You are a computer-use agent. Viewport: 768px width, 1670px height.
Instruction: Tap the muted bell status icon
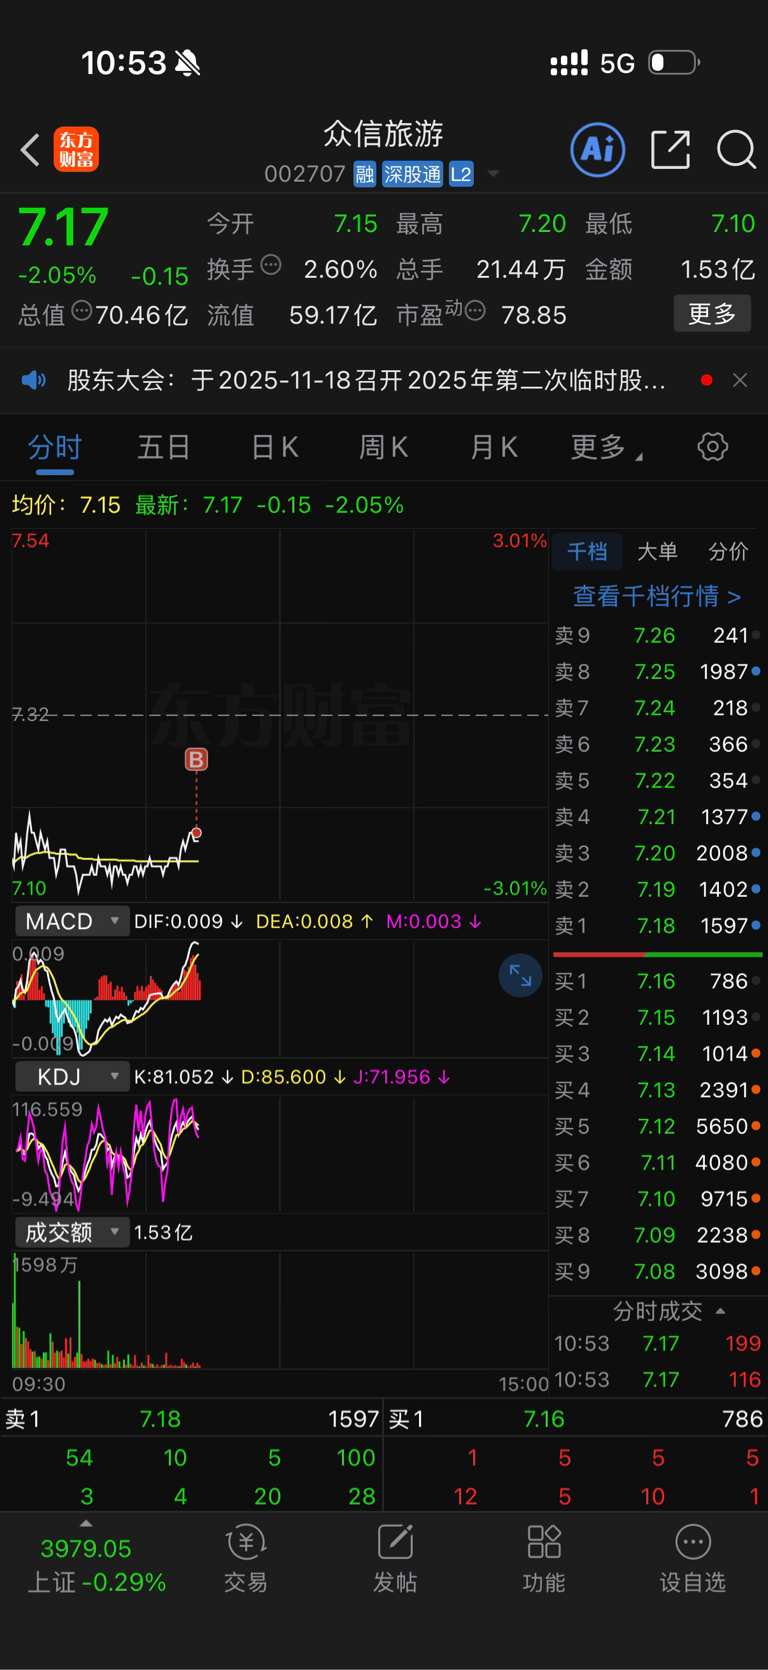(187, 63)
